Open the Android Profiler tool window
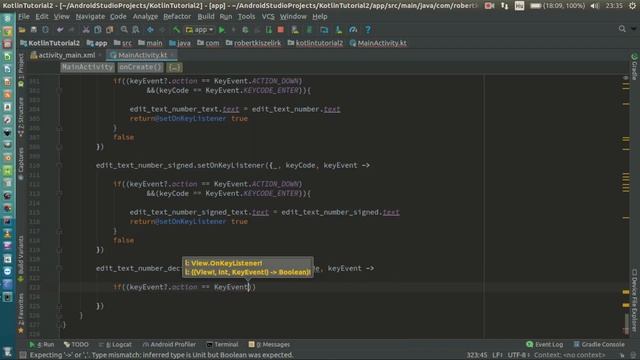640x360 pixels. [x=169, y=344]
